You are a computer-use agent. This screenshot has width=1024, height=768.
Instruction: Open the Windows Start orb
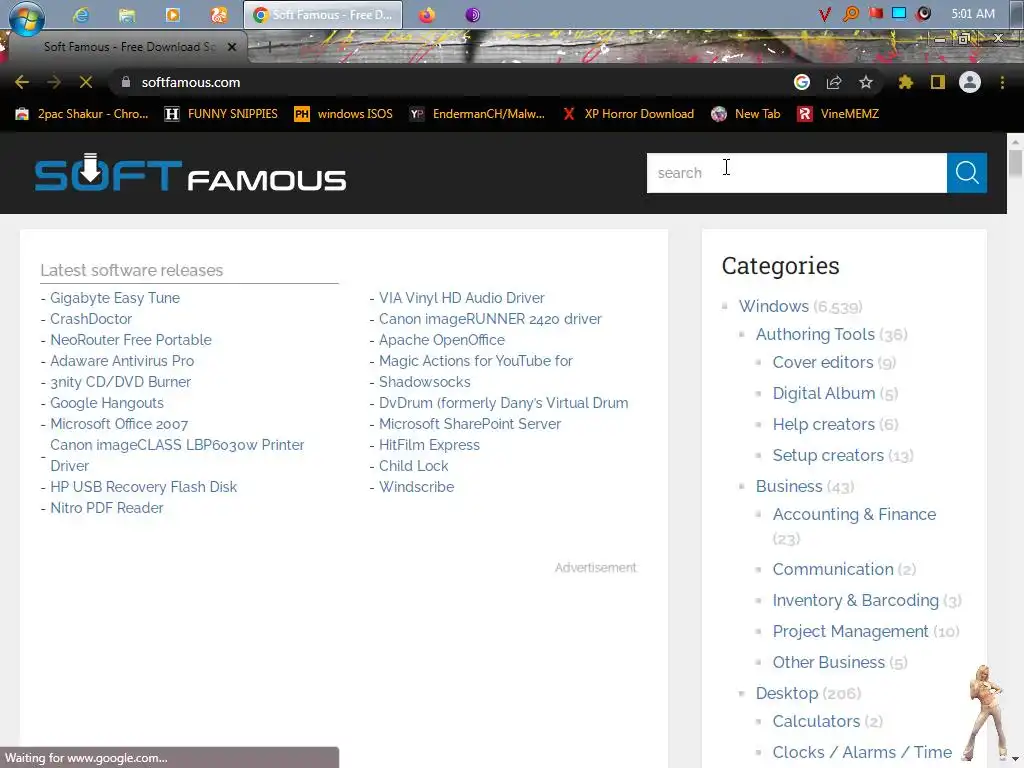point(26,16)
